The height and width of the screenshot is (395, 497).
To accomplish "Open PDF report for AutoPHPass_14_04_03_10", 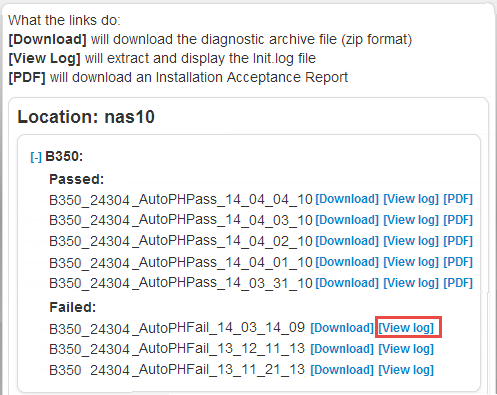I will (x=458, y=220).
